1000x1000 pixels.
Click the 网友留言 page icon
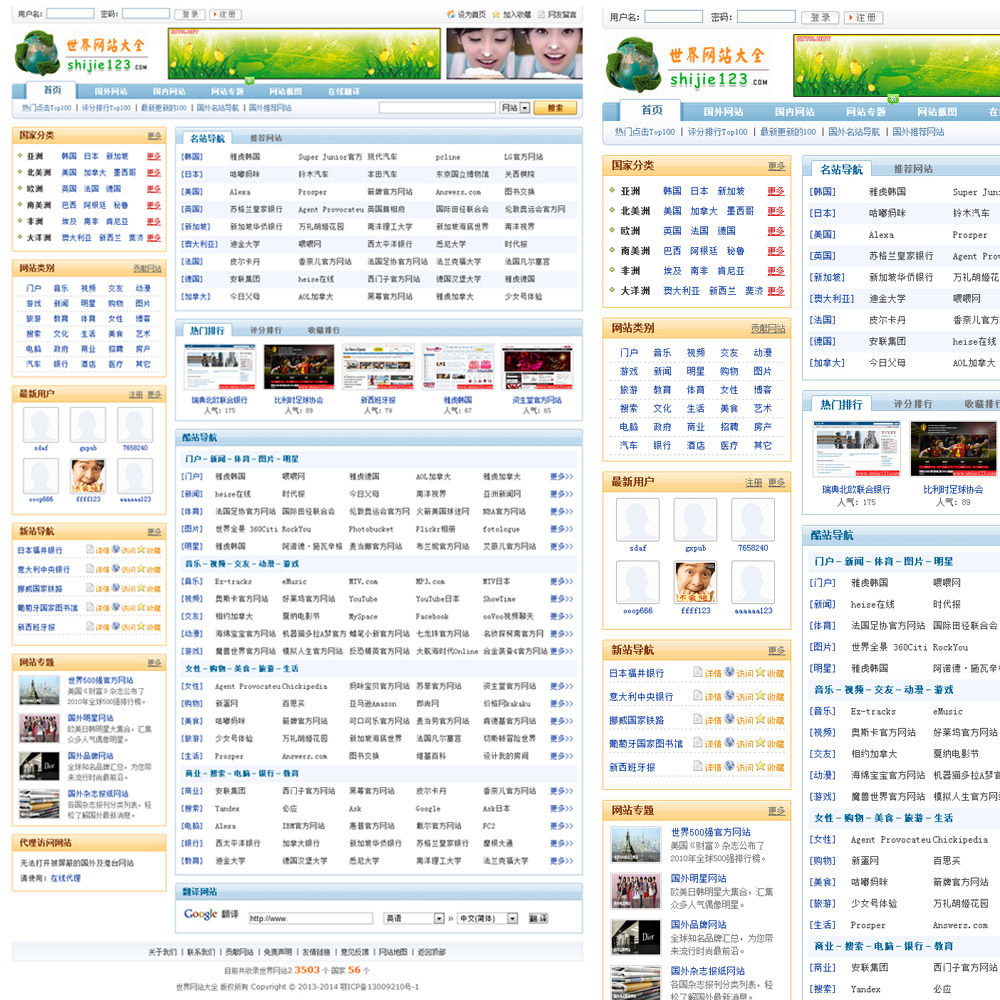pyautogui.click(x=541, y=14)
